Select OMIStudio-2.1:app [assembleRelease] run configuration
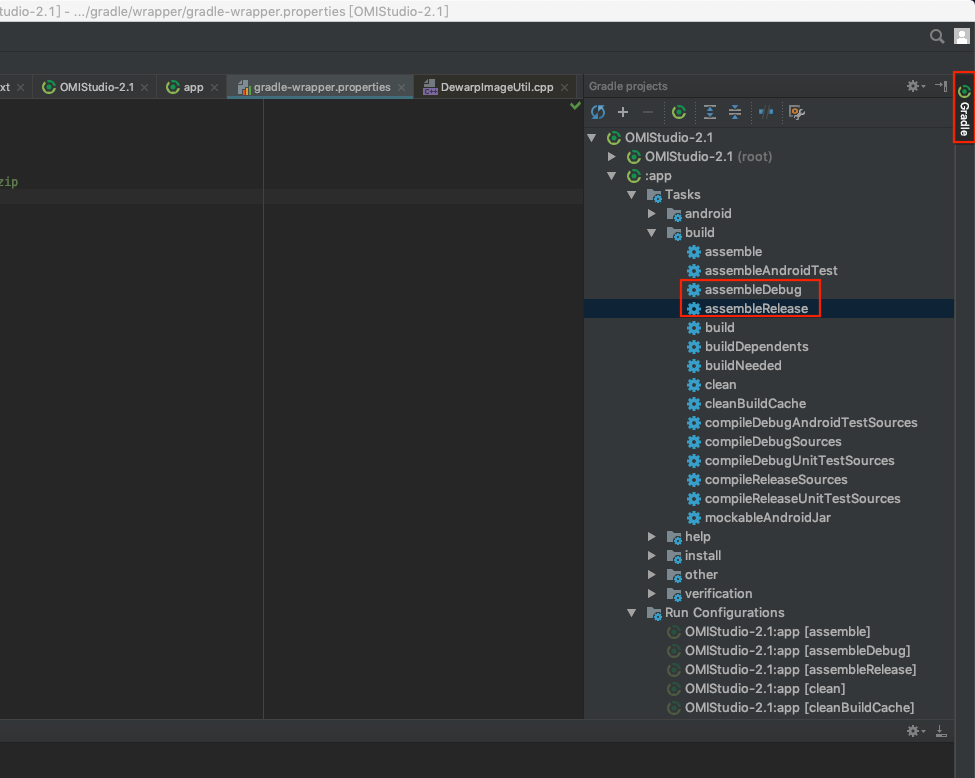 point(792,670)
